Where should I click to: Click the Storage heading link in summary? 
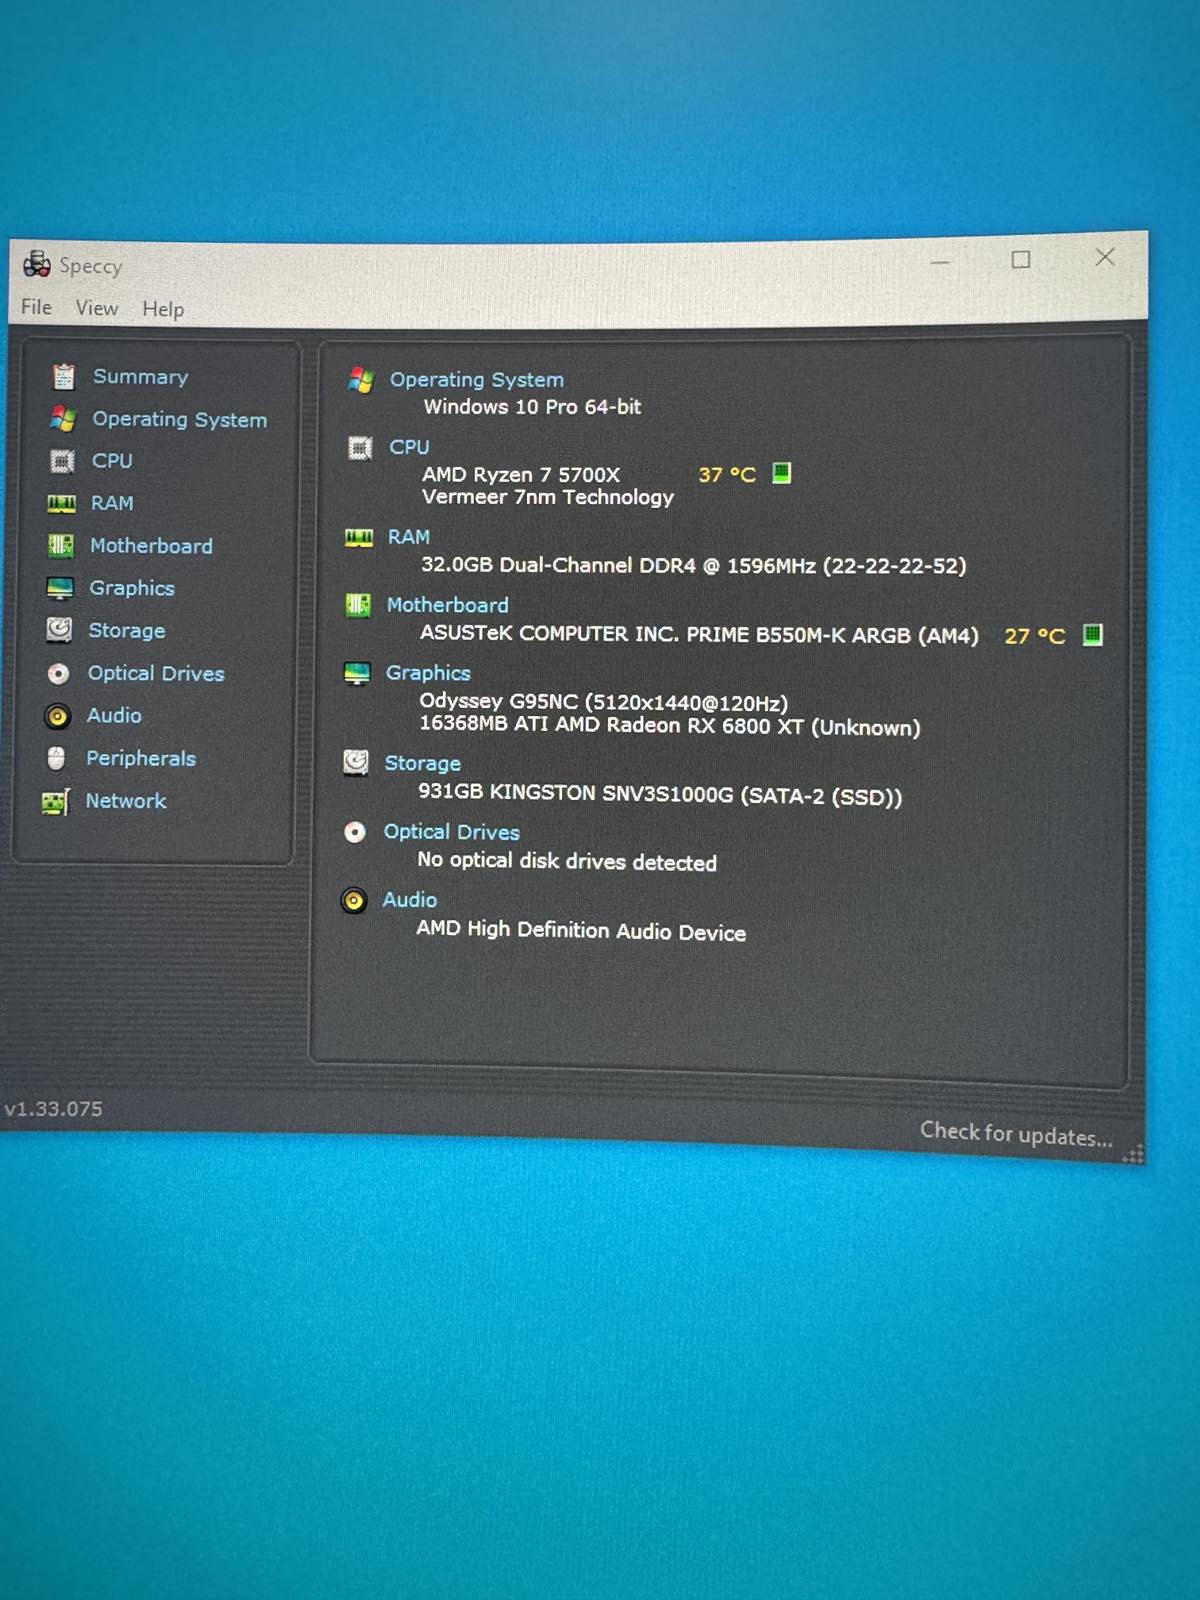[x=423, y=763]
